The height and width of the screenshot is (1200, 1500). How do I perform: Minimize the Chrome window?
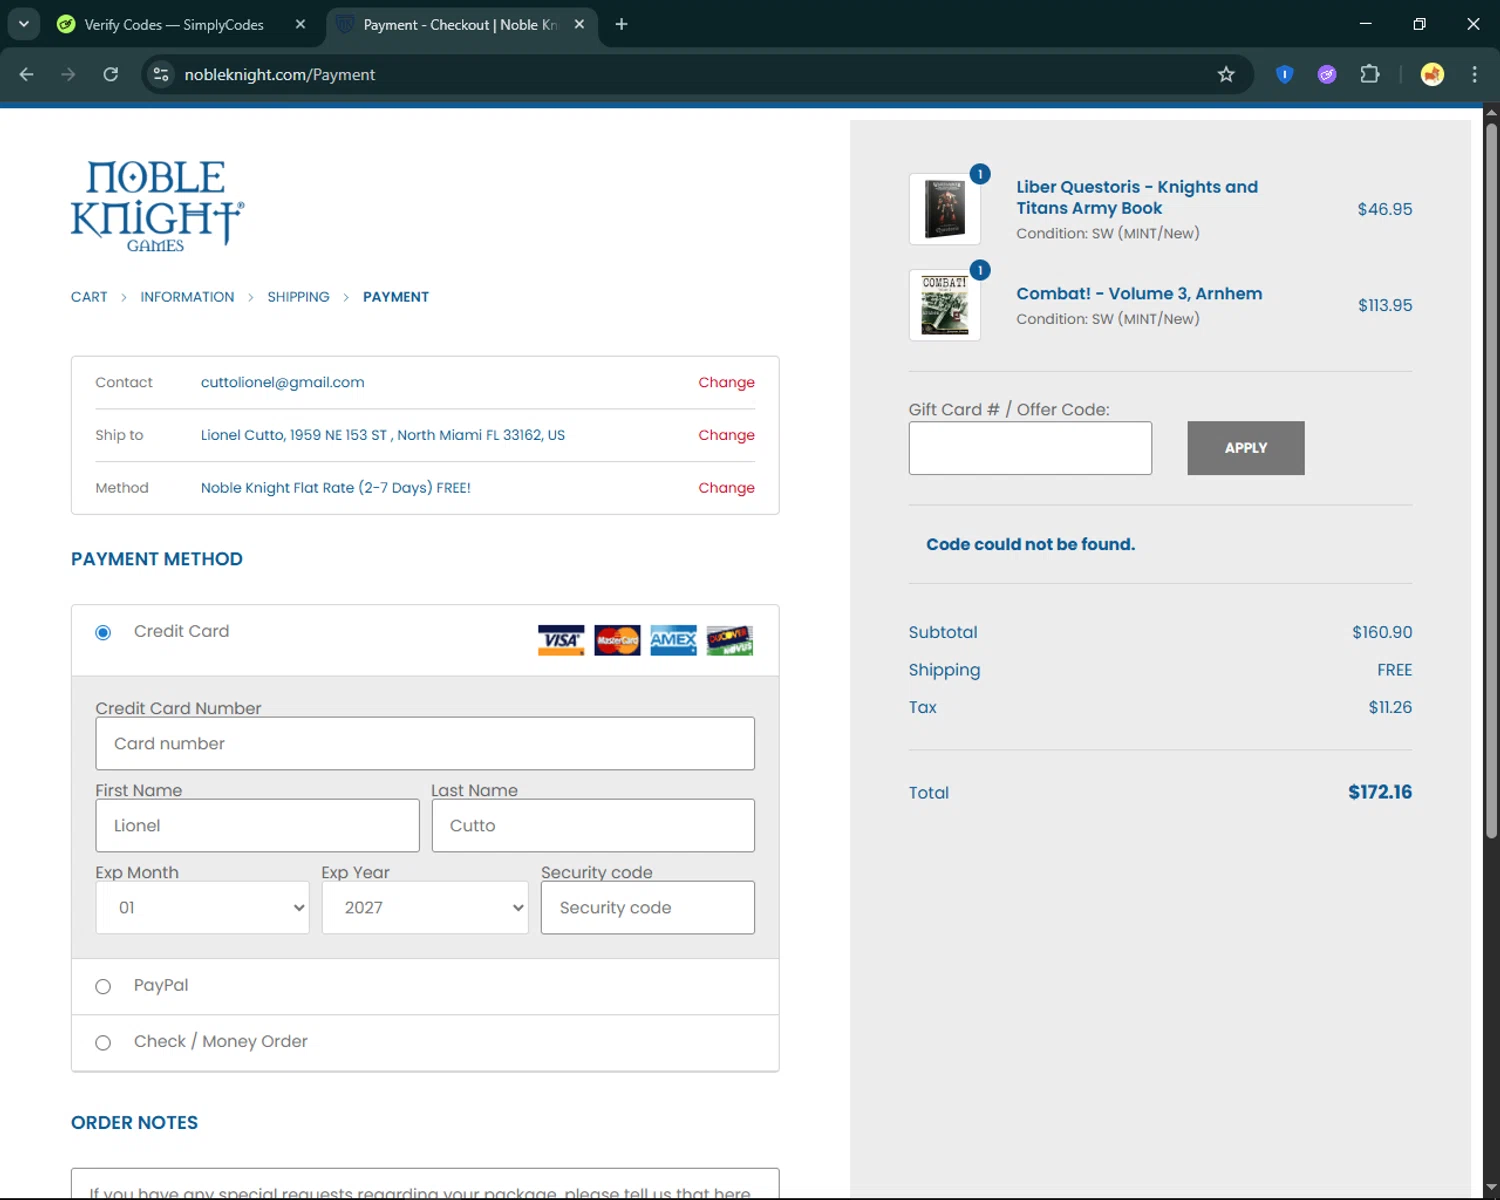1365,24
